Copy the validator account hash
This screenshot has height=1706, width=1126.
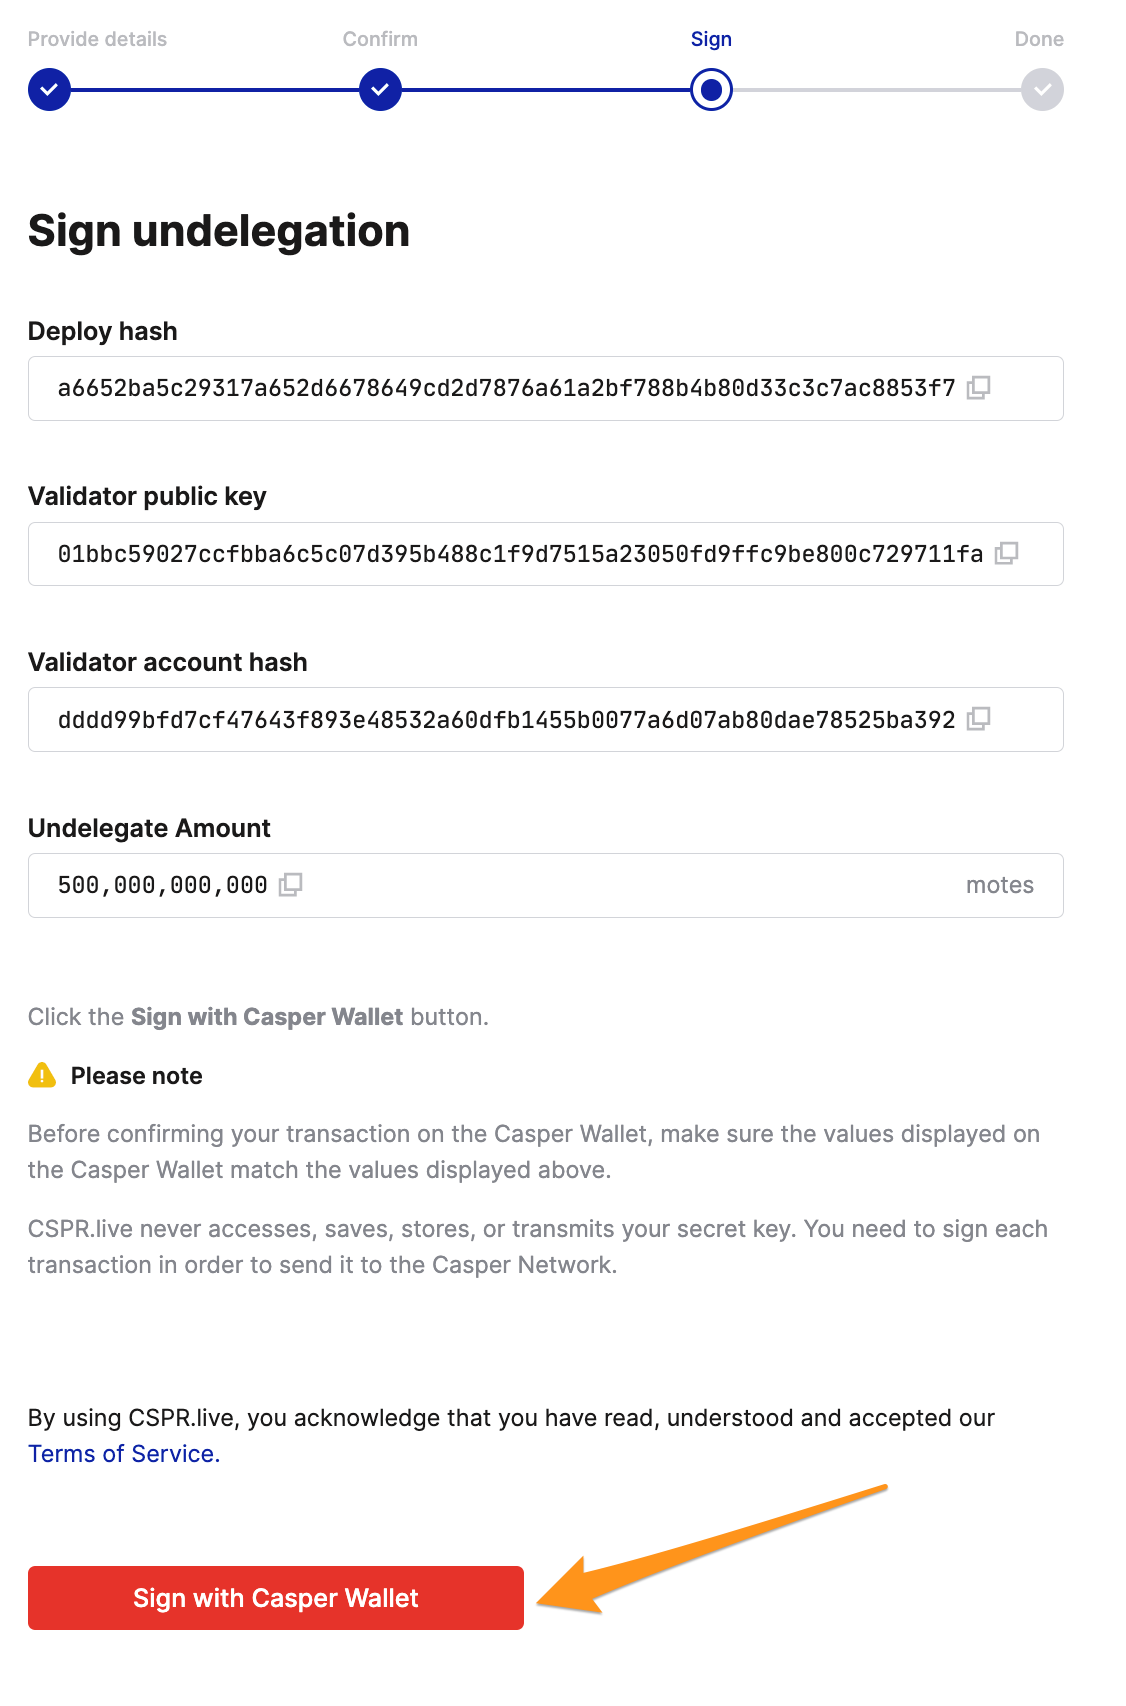coord(978,719)
